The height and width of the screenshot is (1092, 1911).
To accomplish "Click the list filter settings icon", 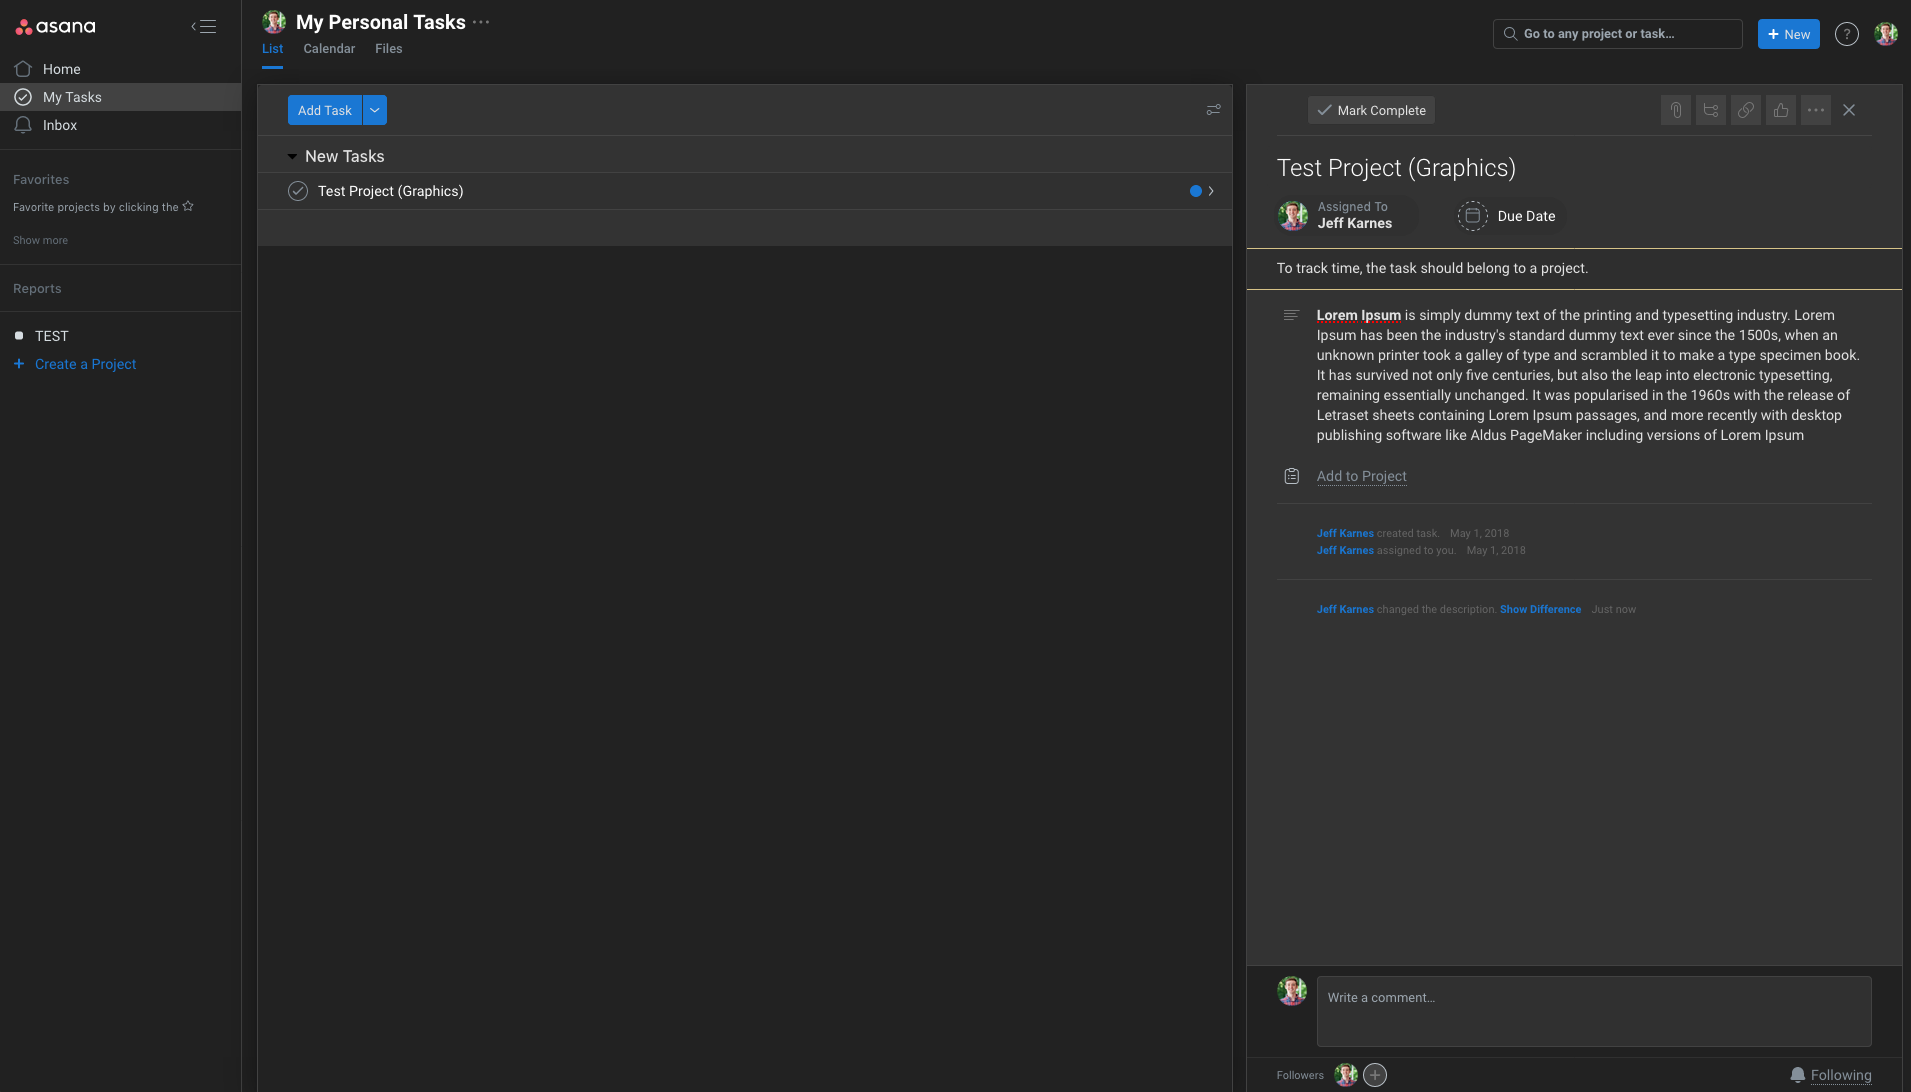I will coord(1213,110).
